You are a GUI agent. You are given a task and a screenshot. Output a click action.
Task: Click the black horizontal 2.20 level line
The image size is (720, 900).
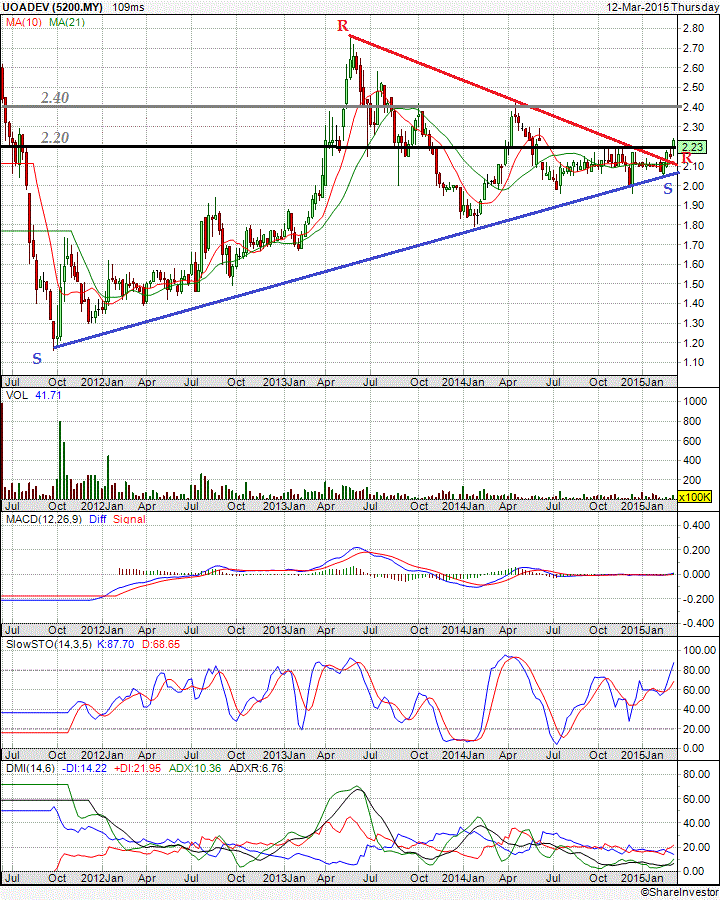pyautogui.click(x=339, y=147)
